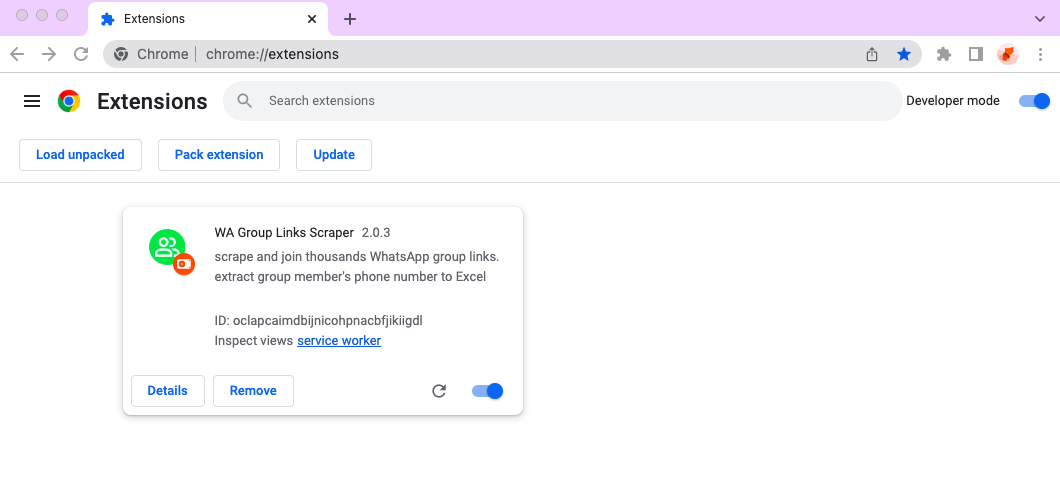Go forward to next page
This screenshot has width=1060, height=490.
49,54
